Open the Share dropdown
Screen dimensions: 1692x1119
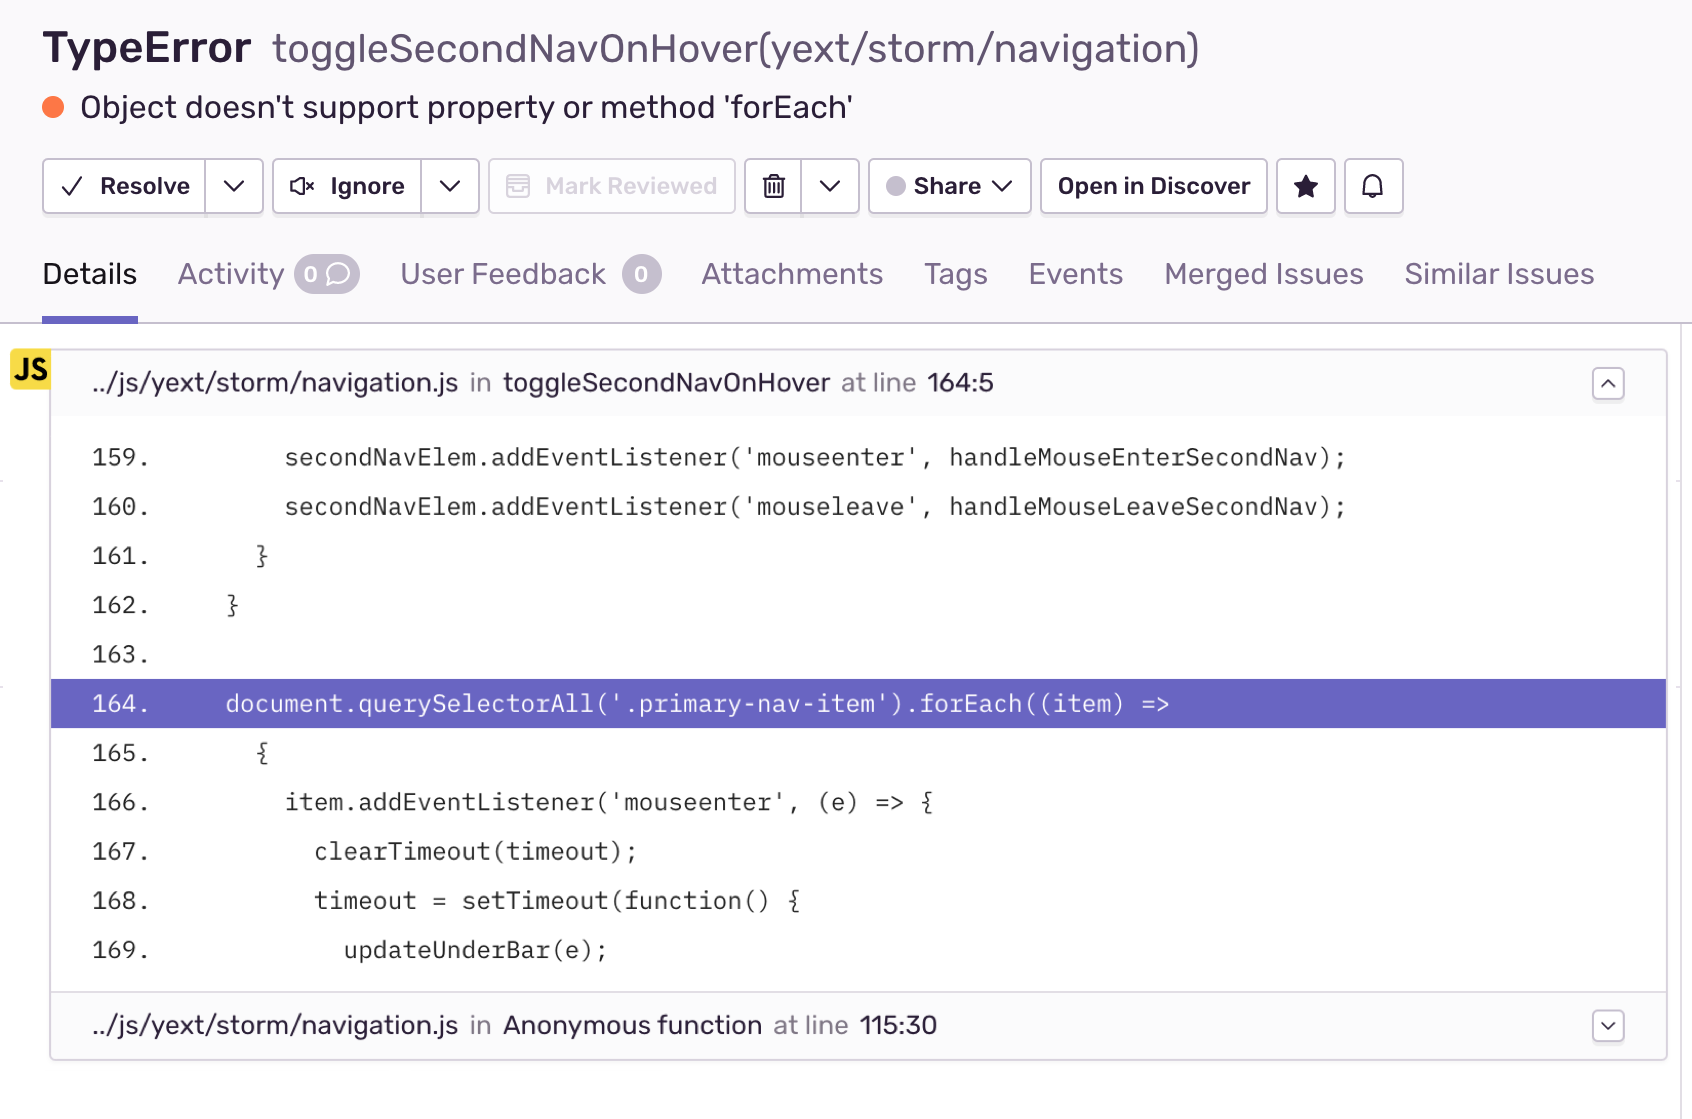click(949, 186)
